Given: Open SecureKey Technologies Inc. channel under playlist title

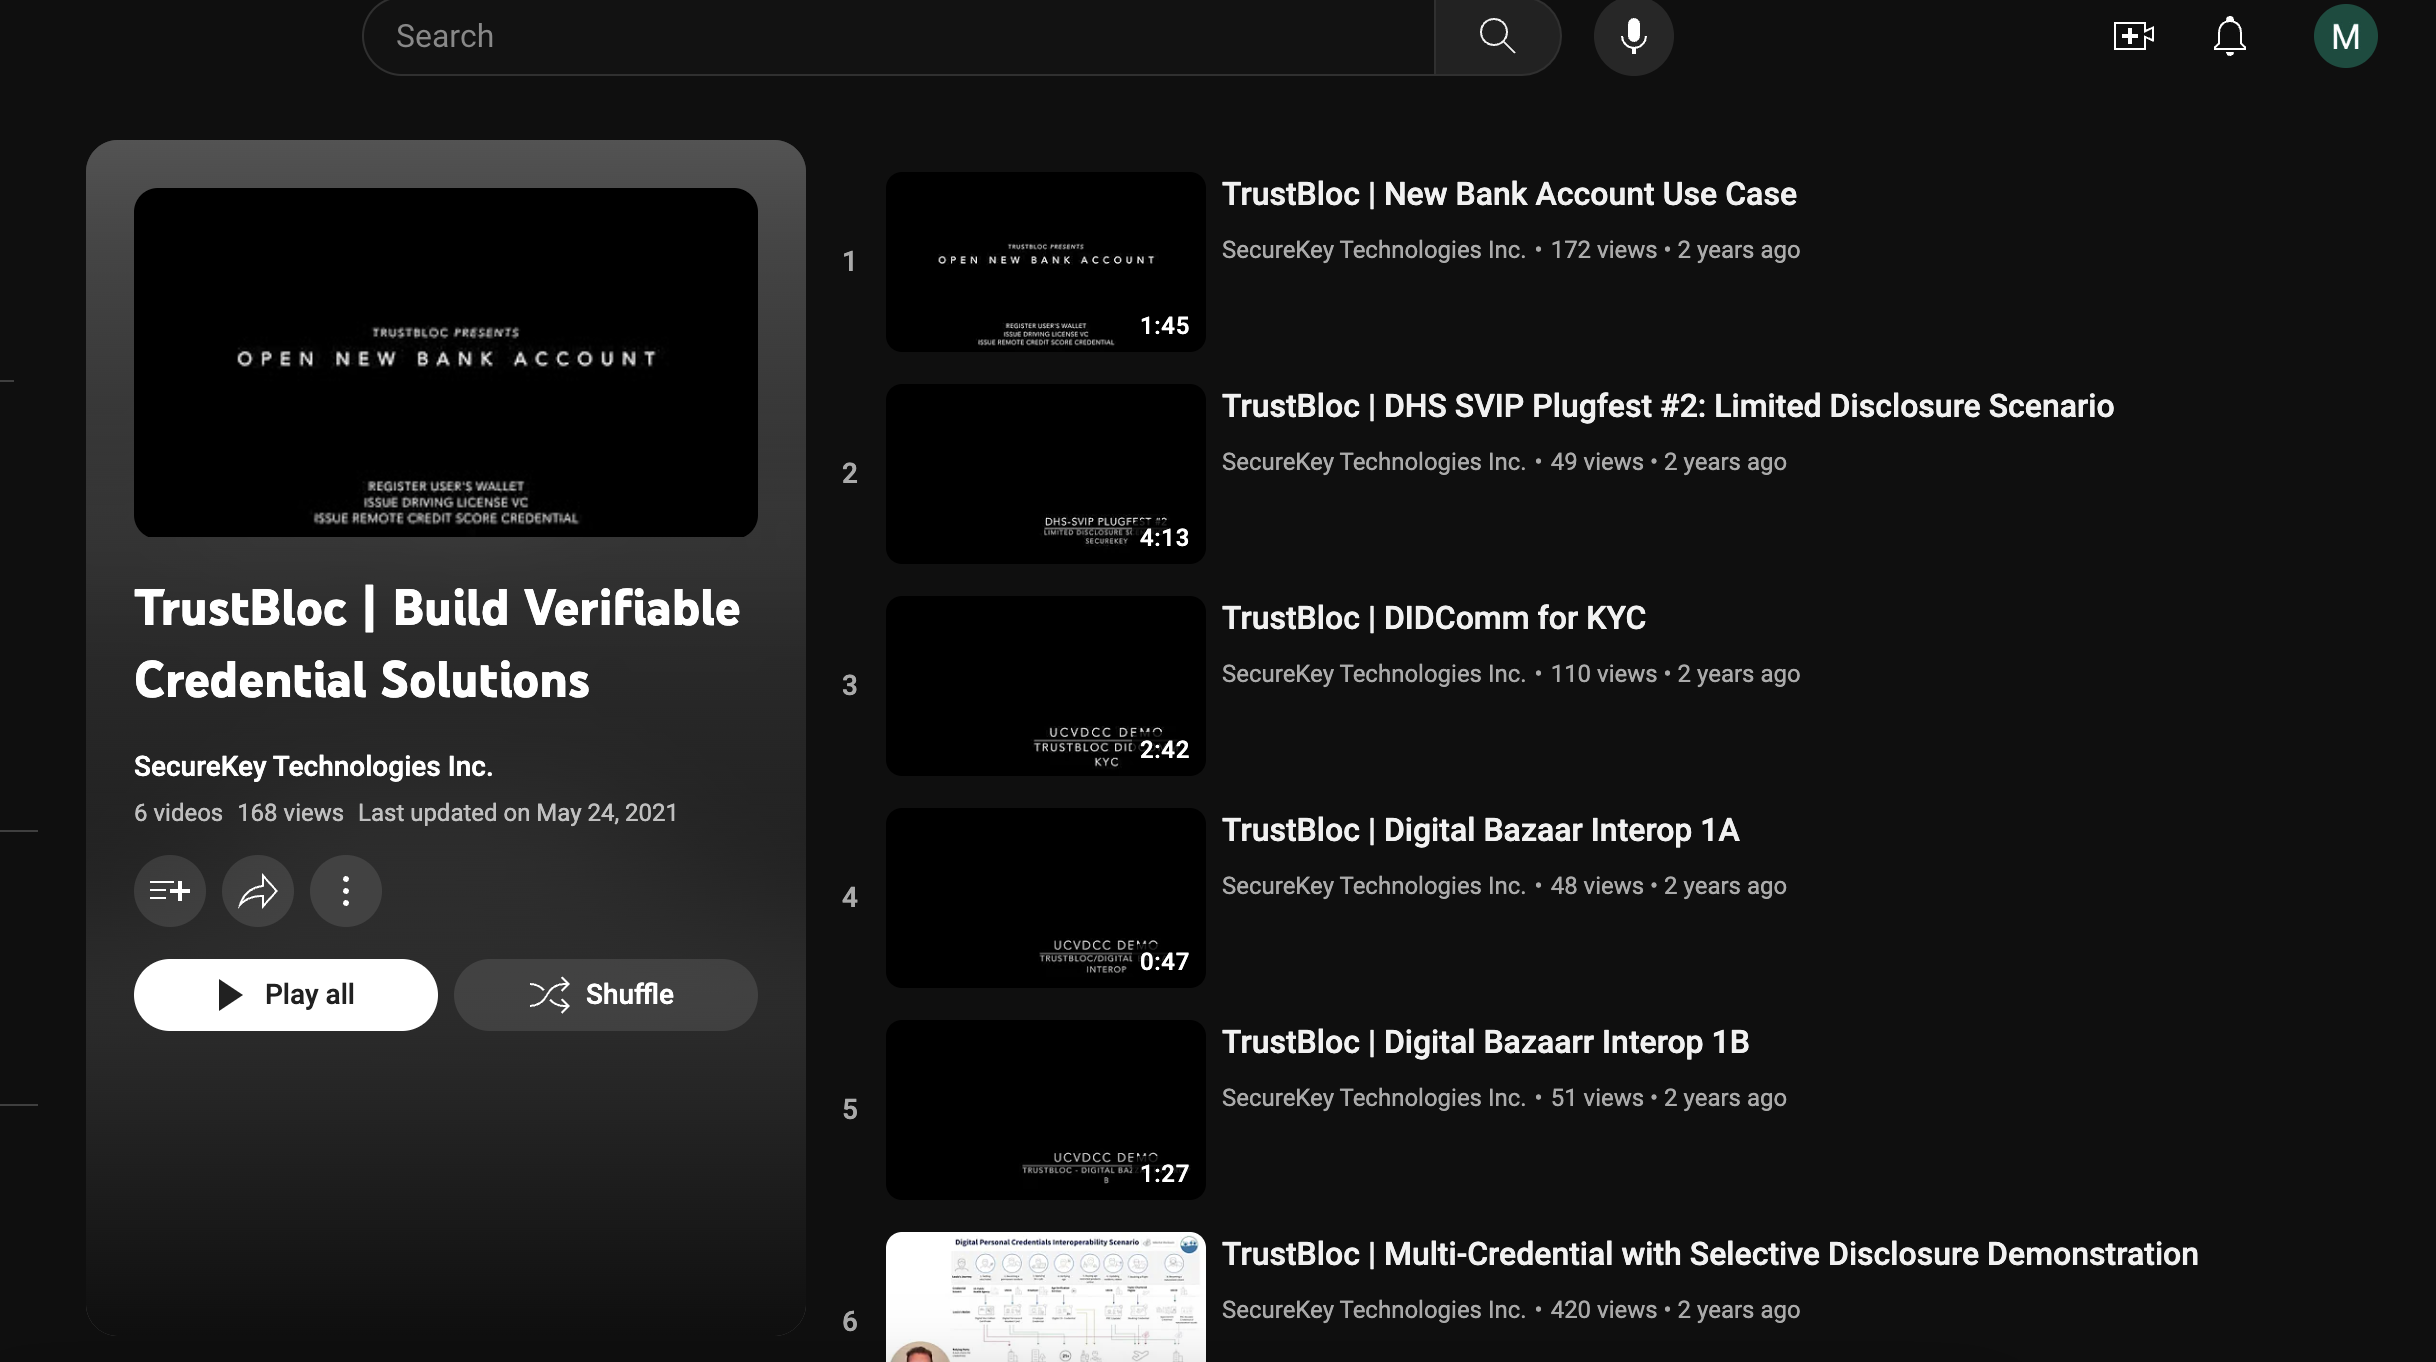Looking at the screenshot, I should [313, 766].
